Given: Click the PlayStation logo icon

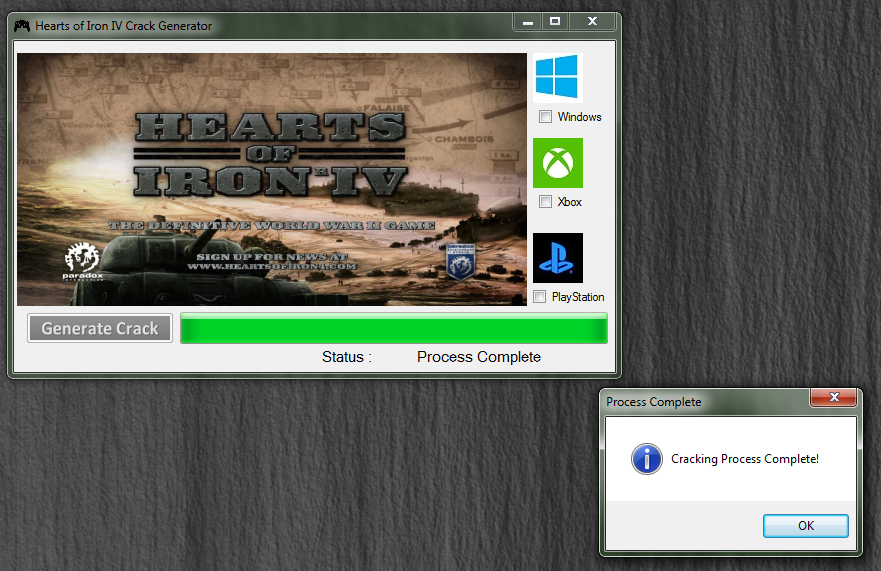Looking at the screenshot, I should pos(557,258).
